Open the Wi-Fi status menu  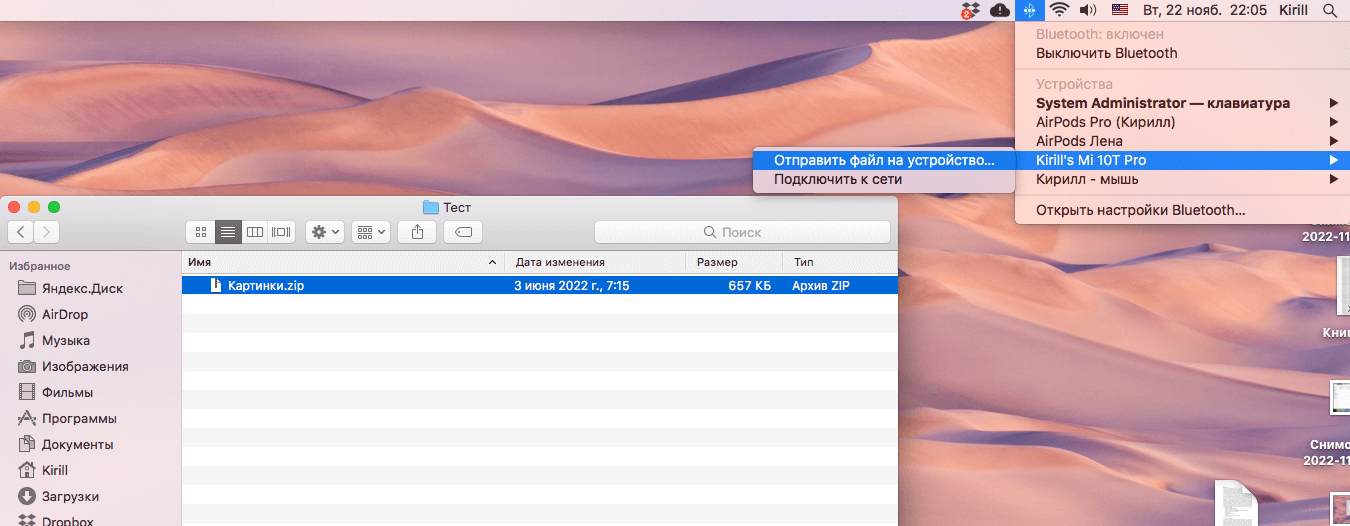coord(1060,10)
